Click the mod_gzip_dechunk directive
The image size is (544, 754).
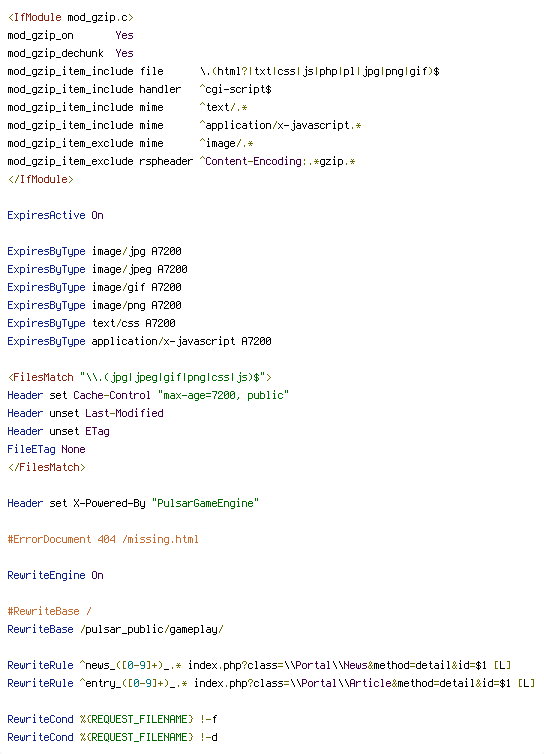coord(55,53)
